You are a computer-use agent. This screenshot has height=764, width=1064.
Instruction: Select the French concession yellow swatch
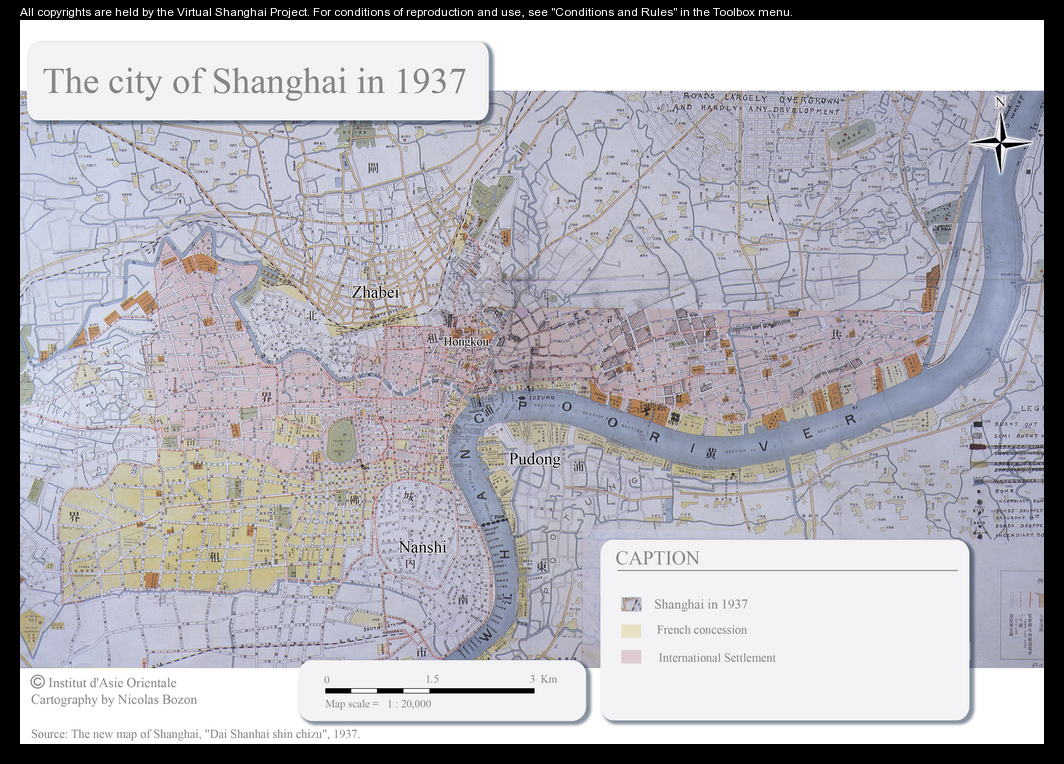(x=630, y=631)
